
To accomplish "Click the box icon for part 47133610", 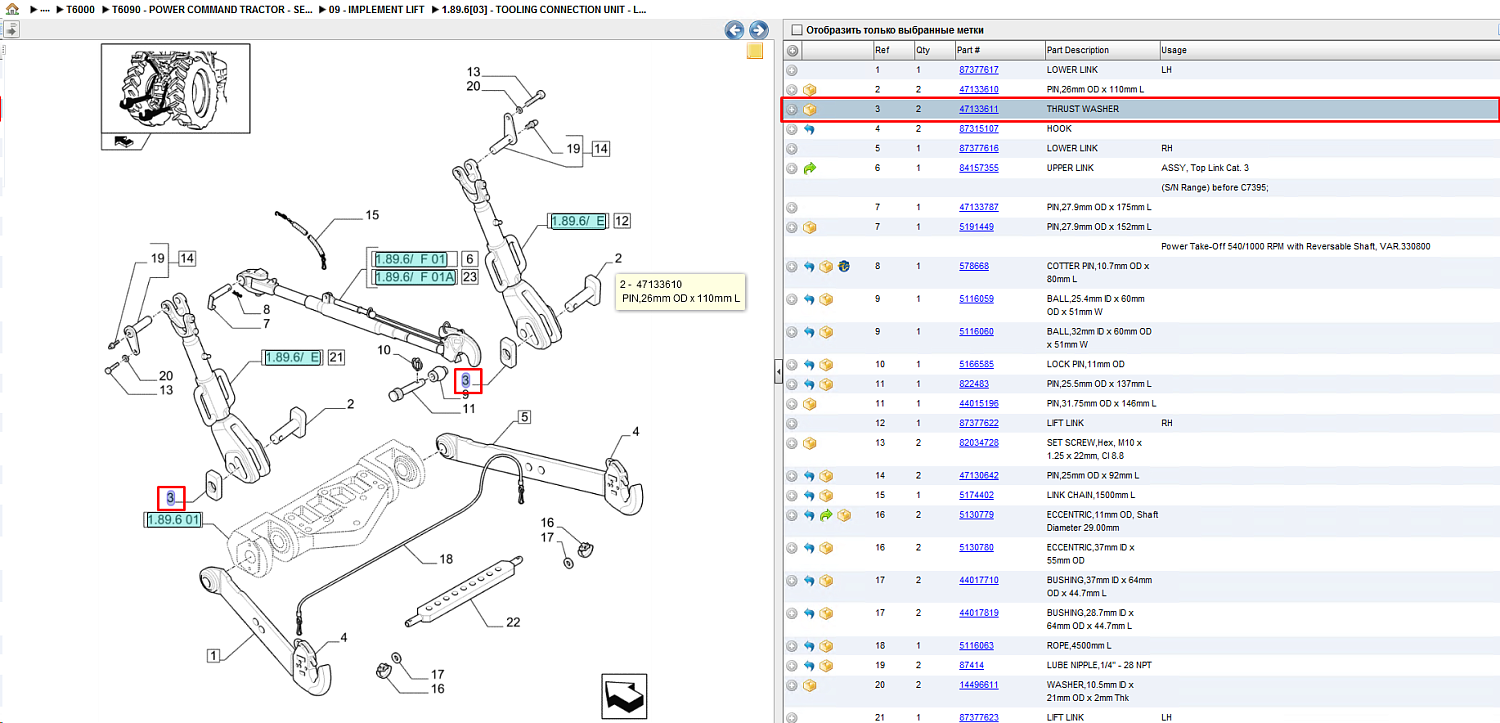I will 810,90.
